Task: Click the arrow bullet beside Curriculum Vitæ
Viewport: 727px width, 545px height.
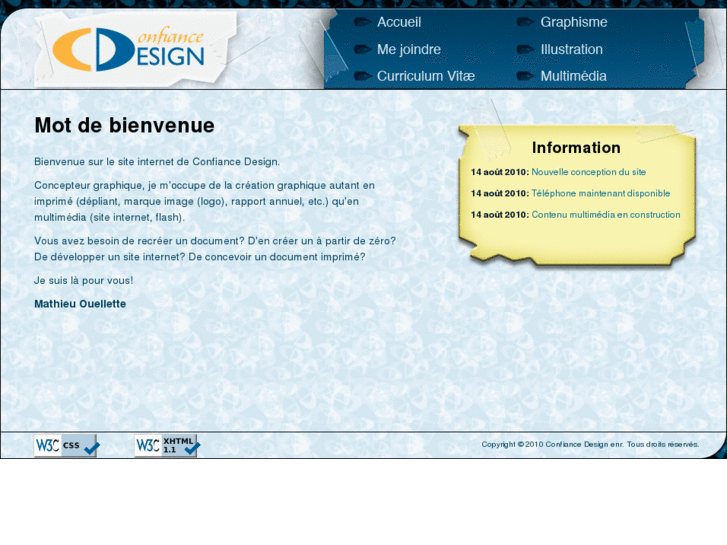Action: coord(363,76)
